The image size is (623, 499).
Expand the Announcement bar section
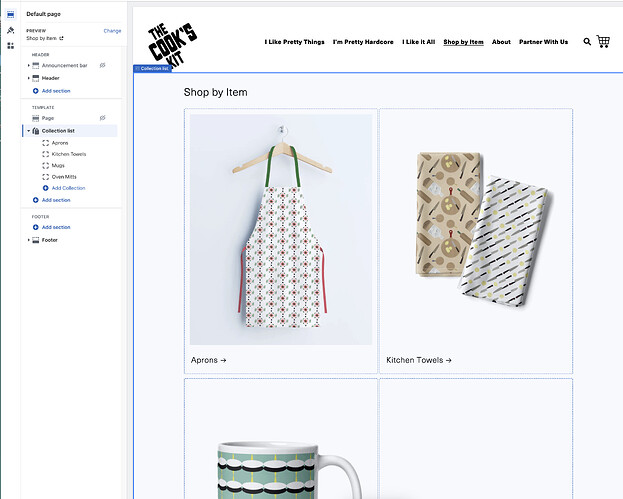tap(29, 66)
